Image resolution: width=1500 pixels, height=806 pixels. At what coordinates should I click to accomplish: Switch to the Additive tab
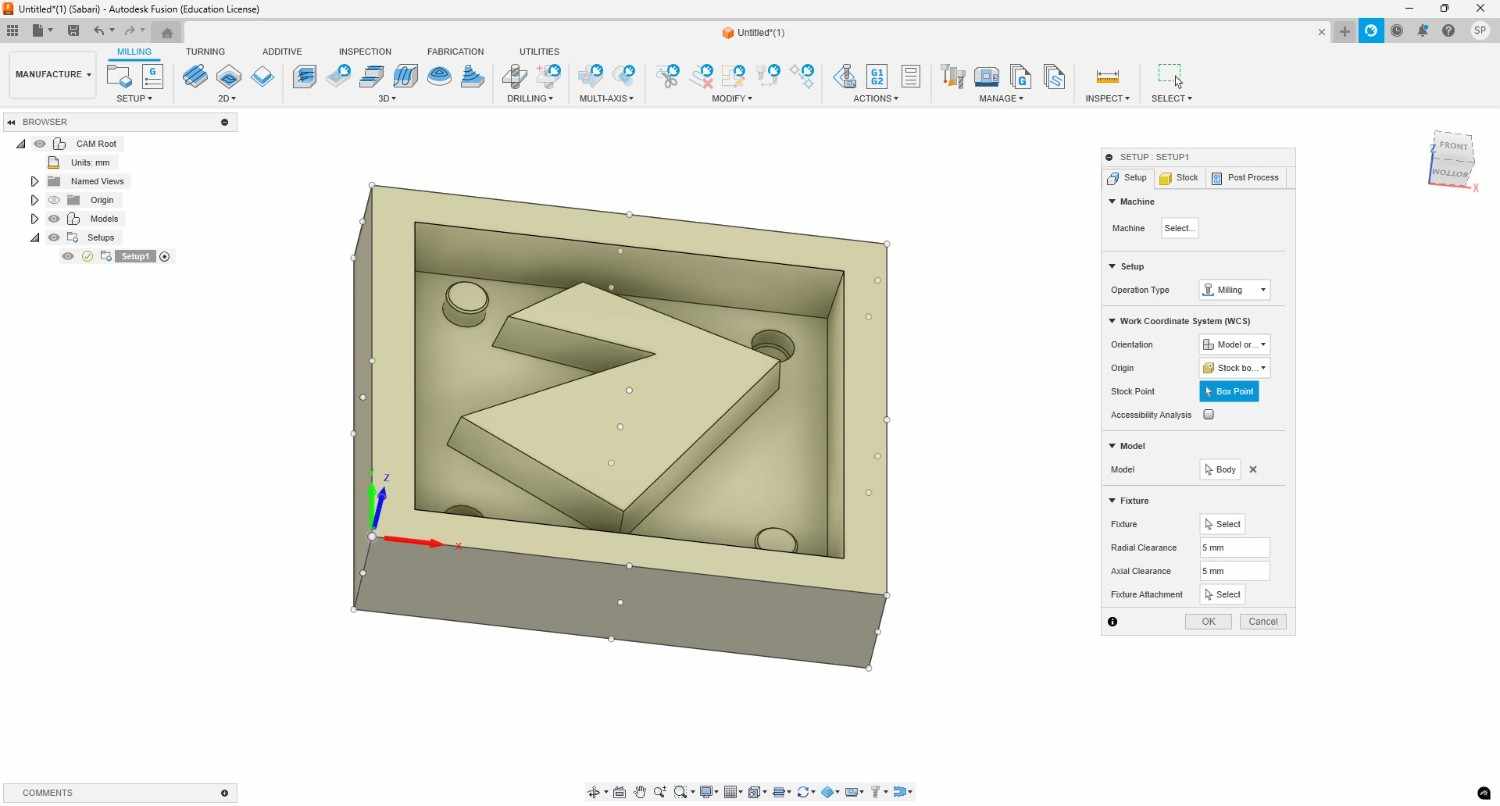(x=282, y=52)
